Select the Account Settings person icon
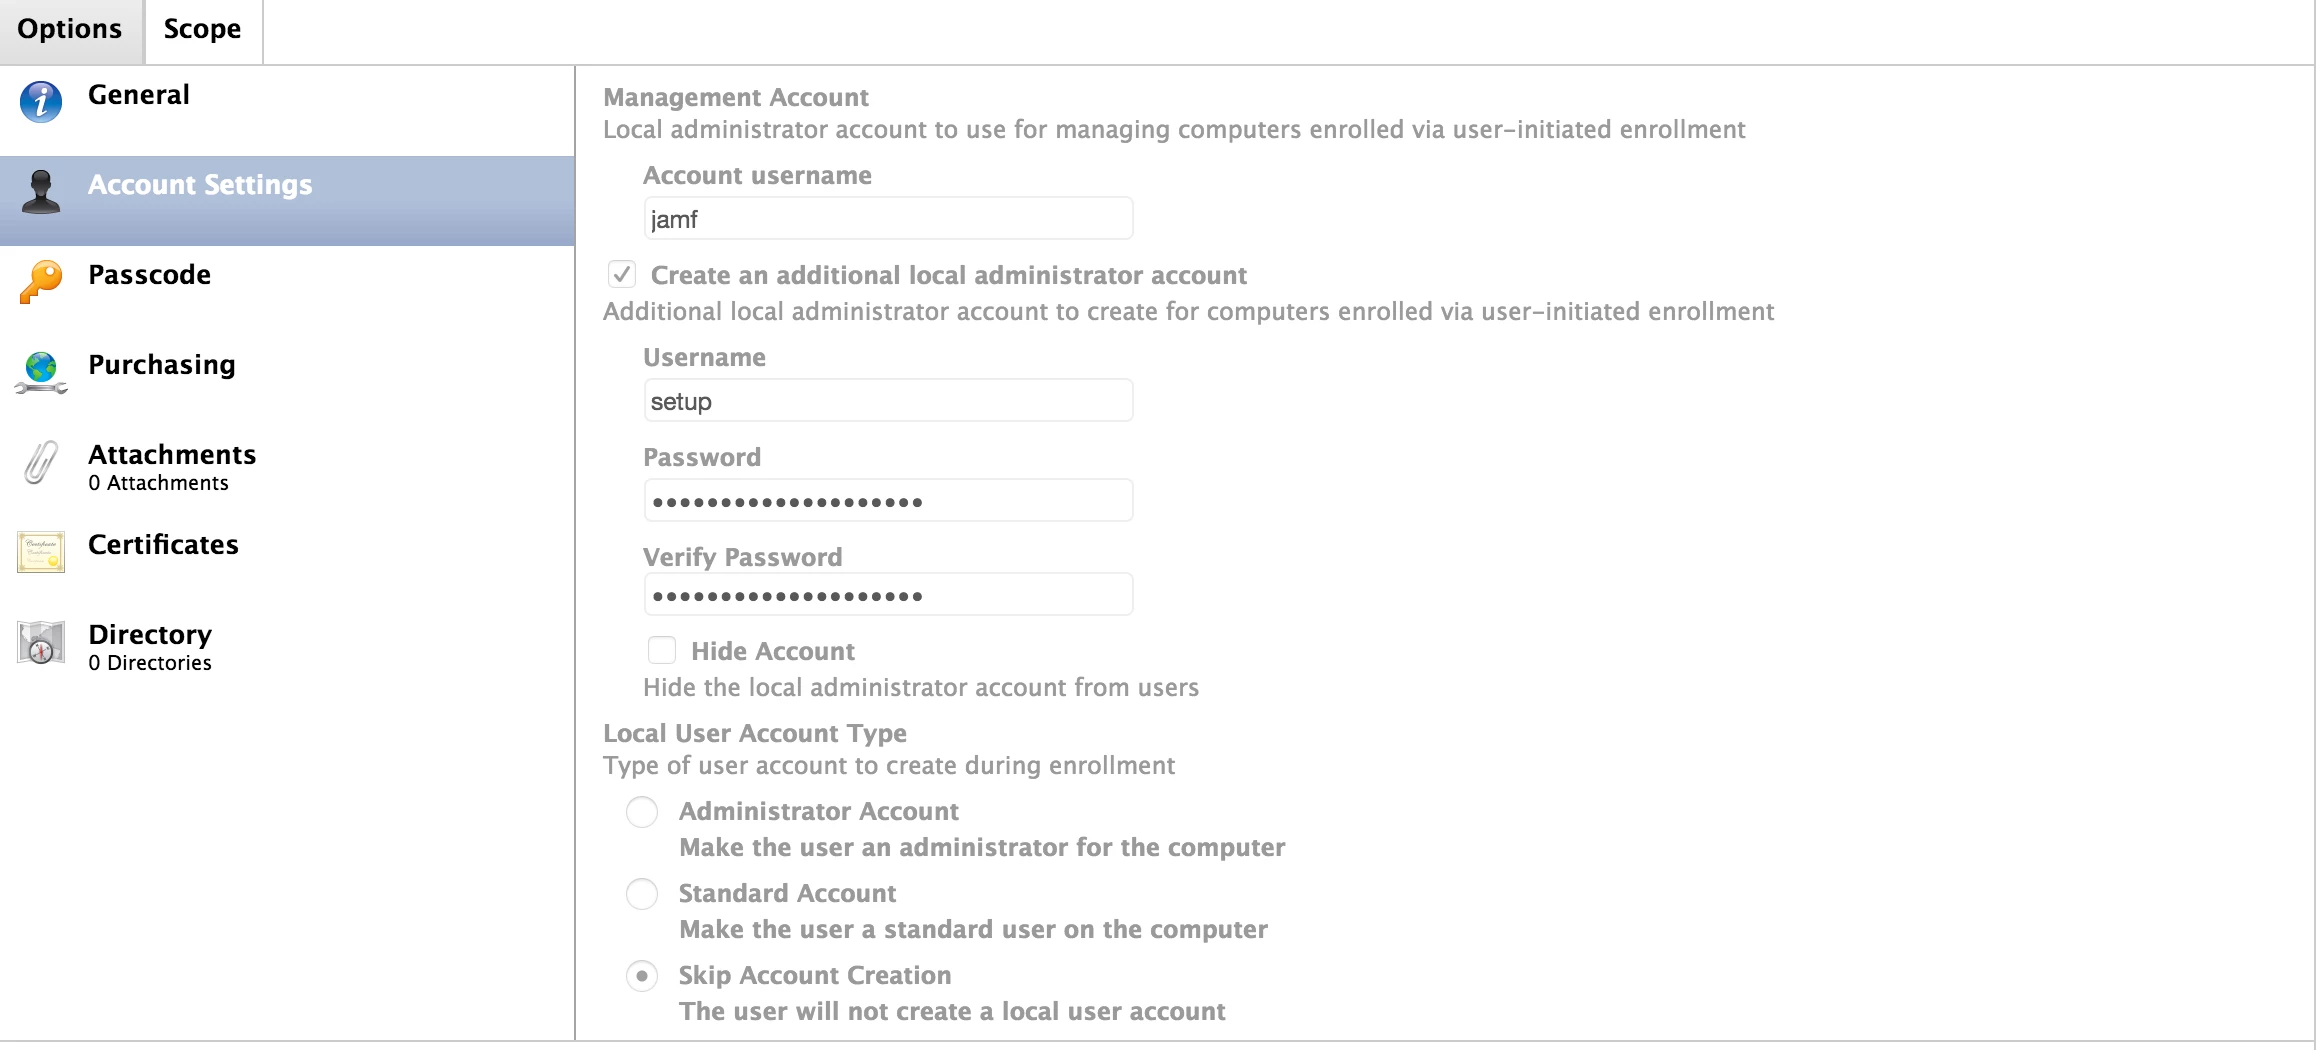 tap(41, 191)
